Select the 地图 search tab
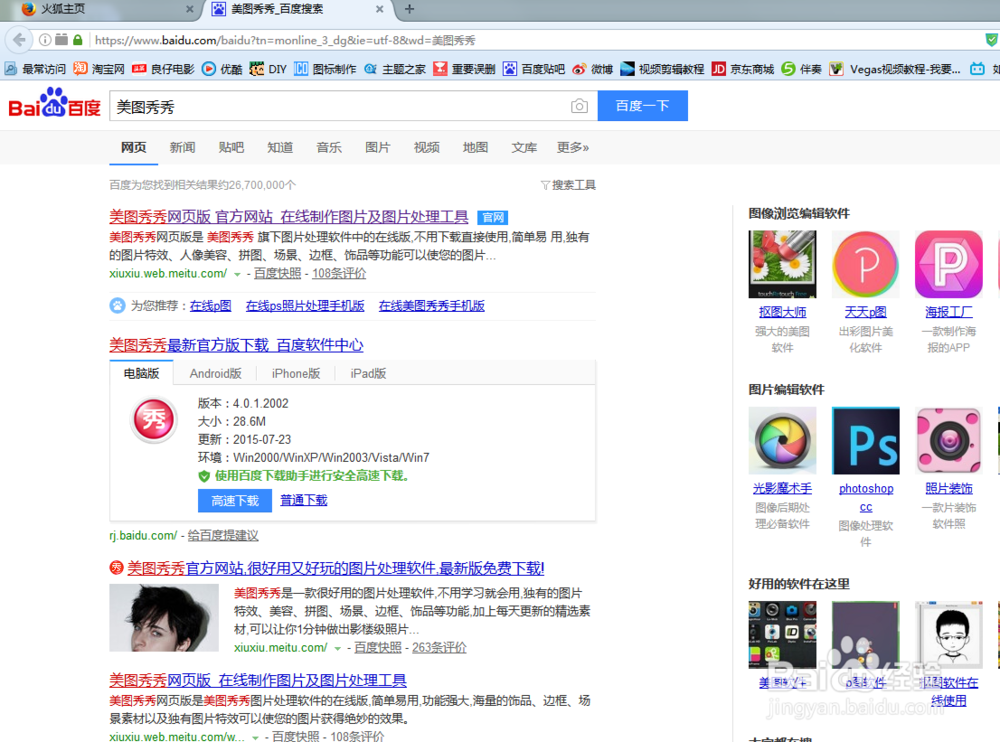This screenshot has height=742, width=1000. [x=475, y=147]
